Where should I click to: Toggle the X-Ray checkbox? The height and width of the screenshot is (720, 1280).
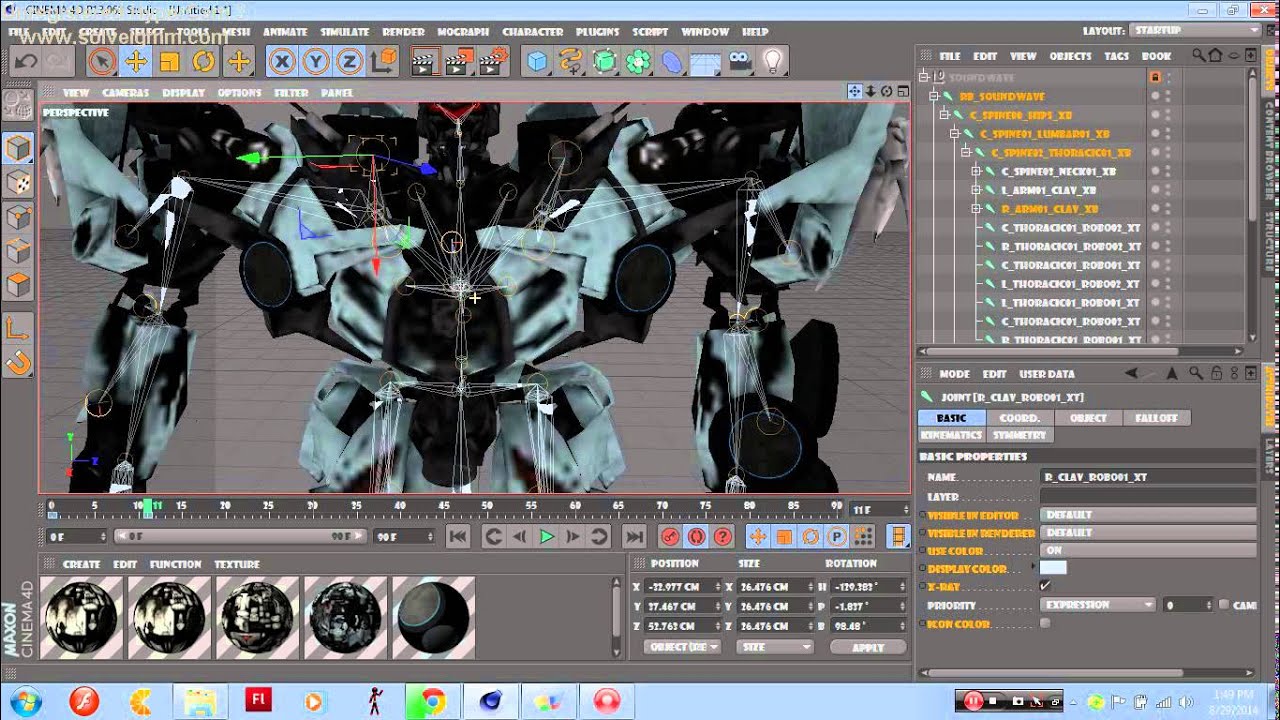click(x=1045, y=586)
